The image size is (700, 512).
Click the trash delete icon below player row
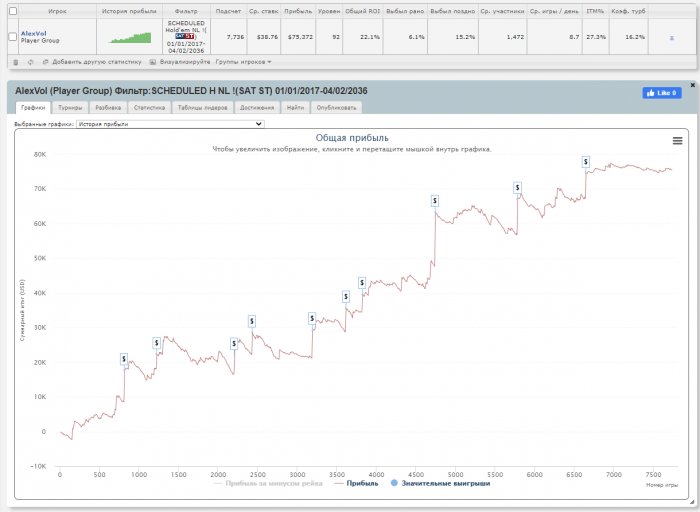pos(13,62)
